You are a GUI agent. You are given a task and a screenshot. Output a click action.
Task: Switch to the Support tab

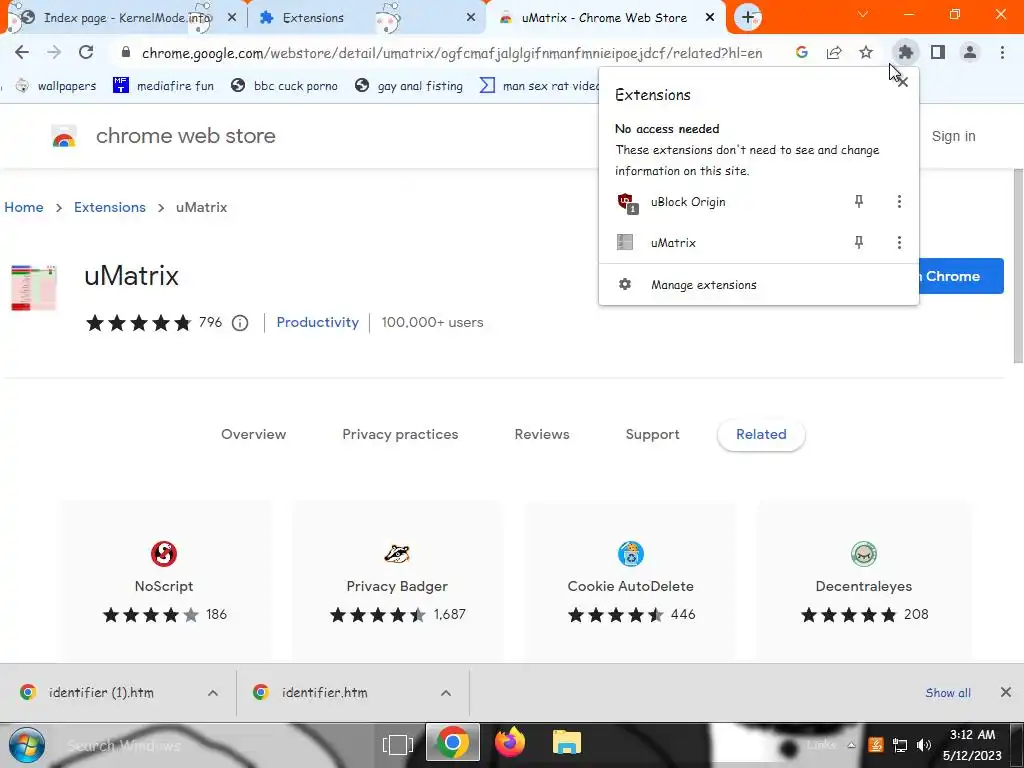652,434
